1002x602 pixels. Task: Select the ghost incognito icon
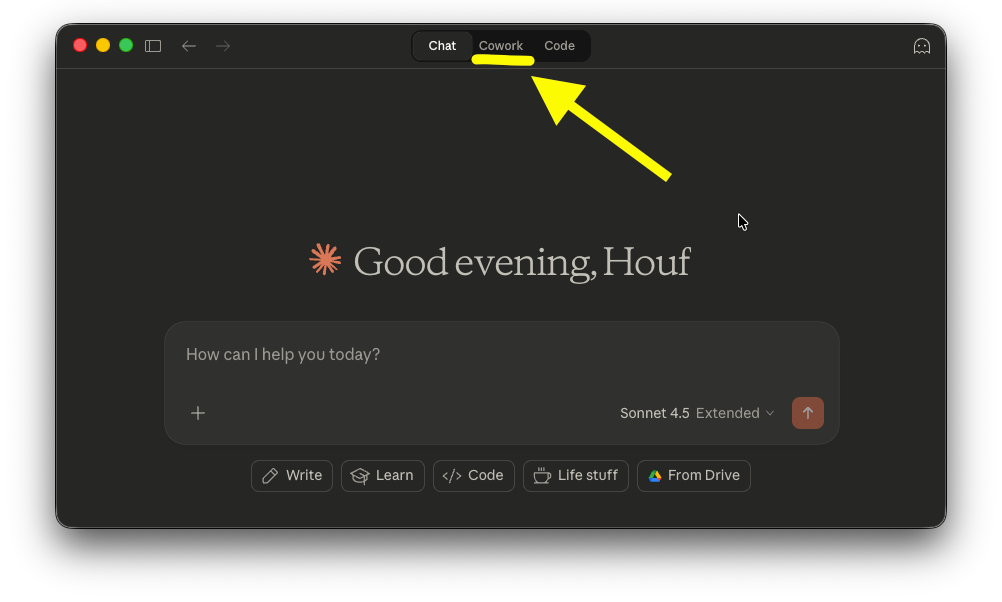point(921,45)
